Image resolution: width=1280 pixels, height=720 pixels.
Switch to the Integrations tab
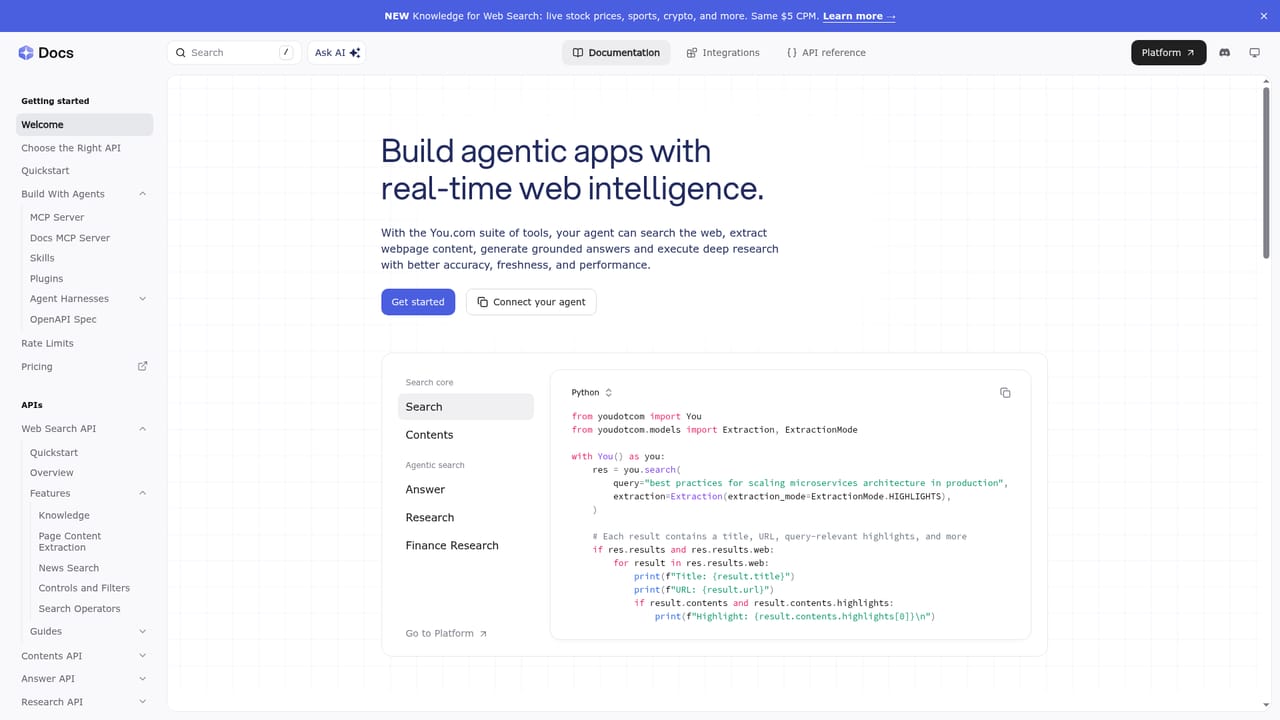click(723, 53)
